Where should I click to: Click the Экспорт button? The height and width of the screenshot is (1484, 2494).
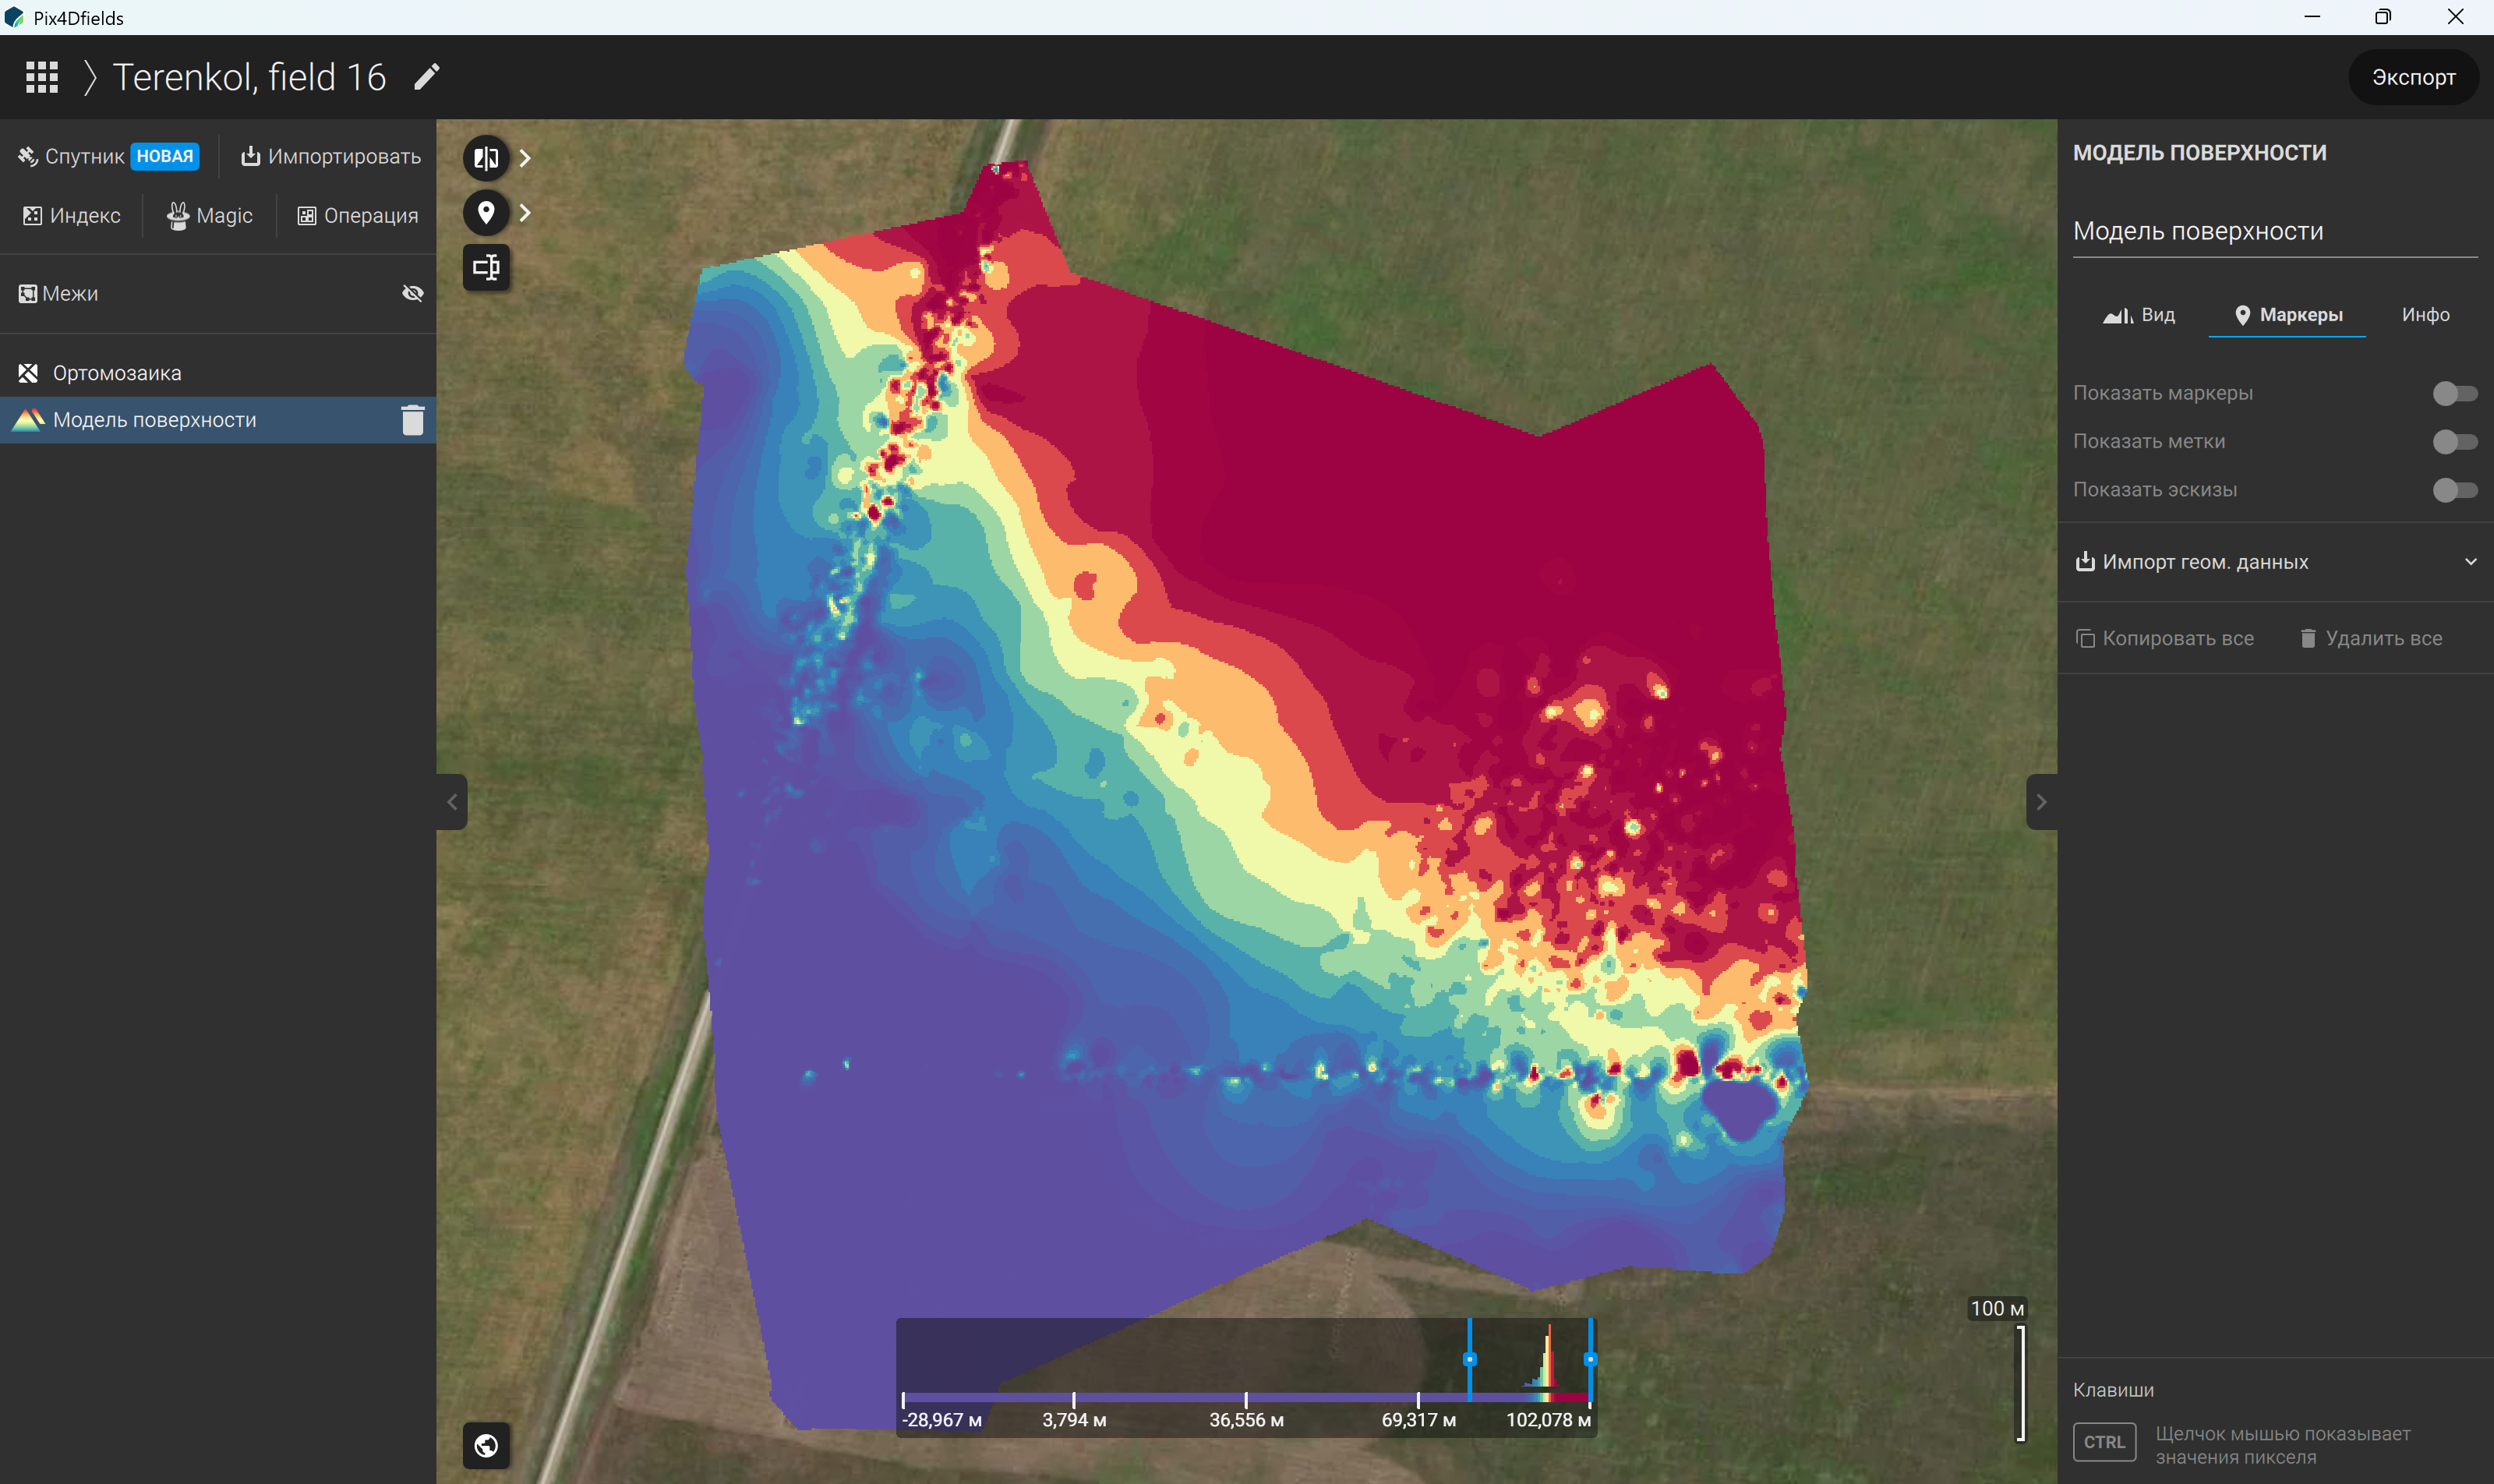click(x=2413, y=77)
